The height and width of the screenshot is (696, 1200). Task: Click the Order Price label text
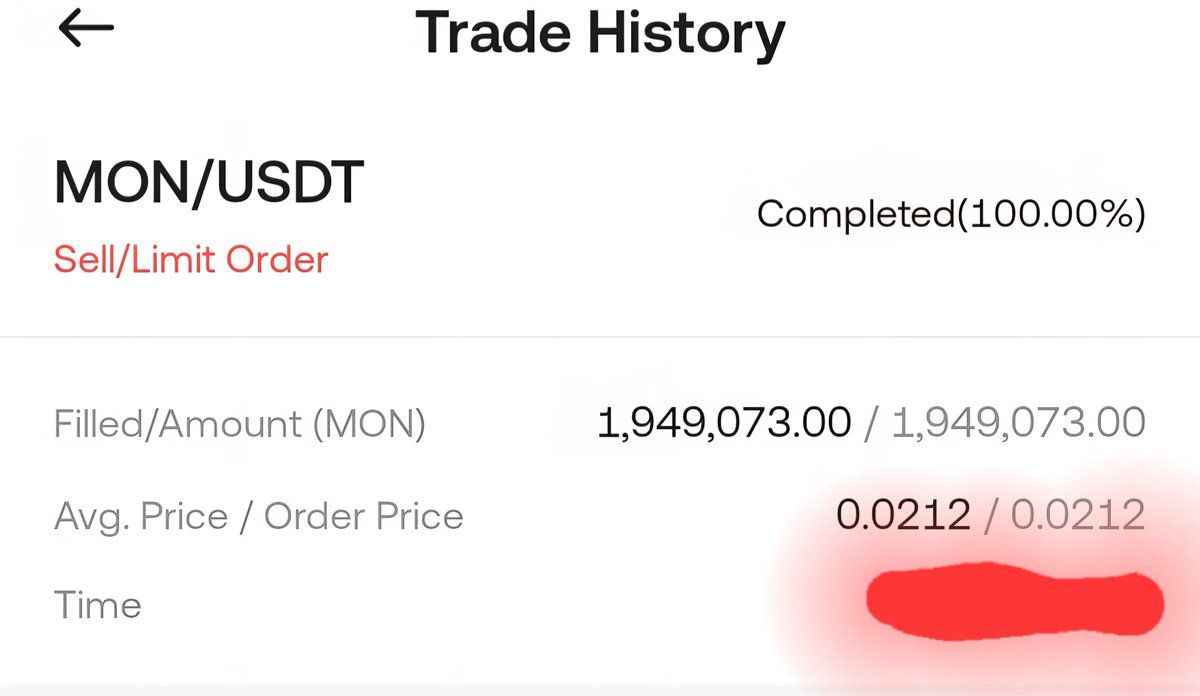point(364,516)
